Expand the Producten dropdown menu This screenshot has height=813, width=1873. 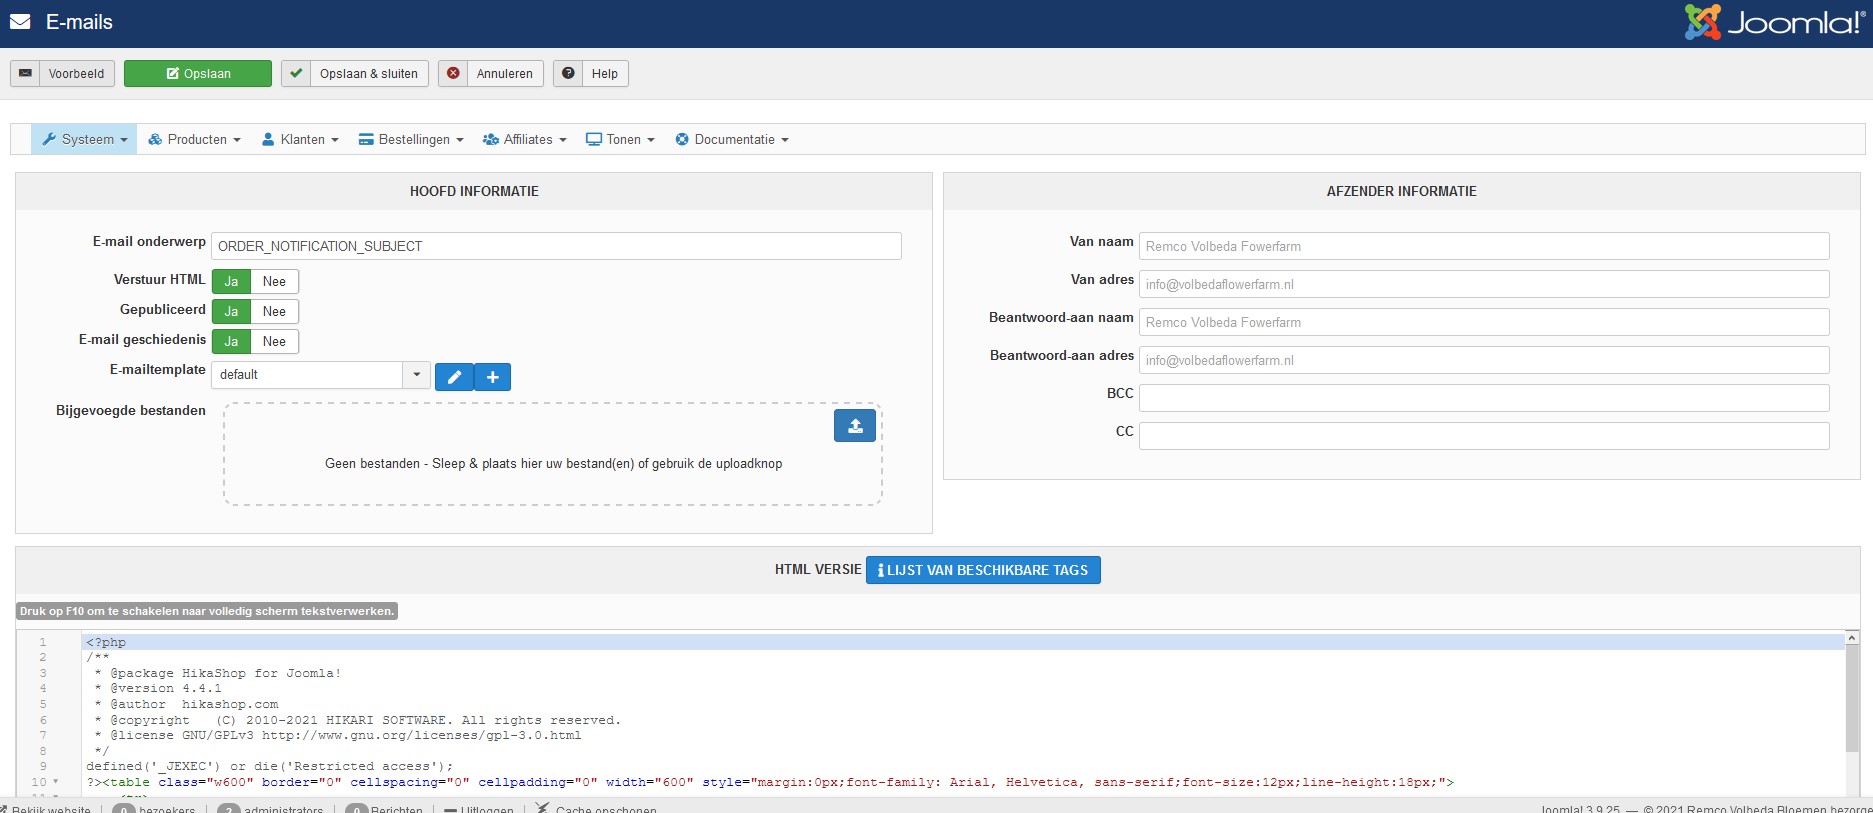tap(195, 140)
